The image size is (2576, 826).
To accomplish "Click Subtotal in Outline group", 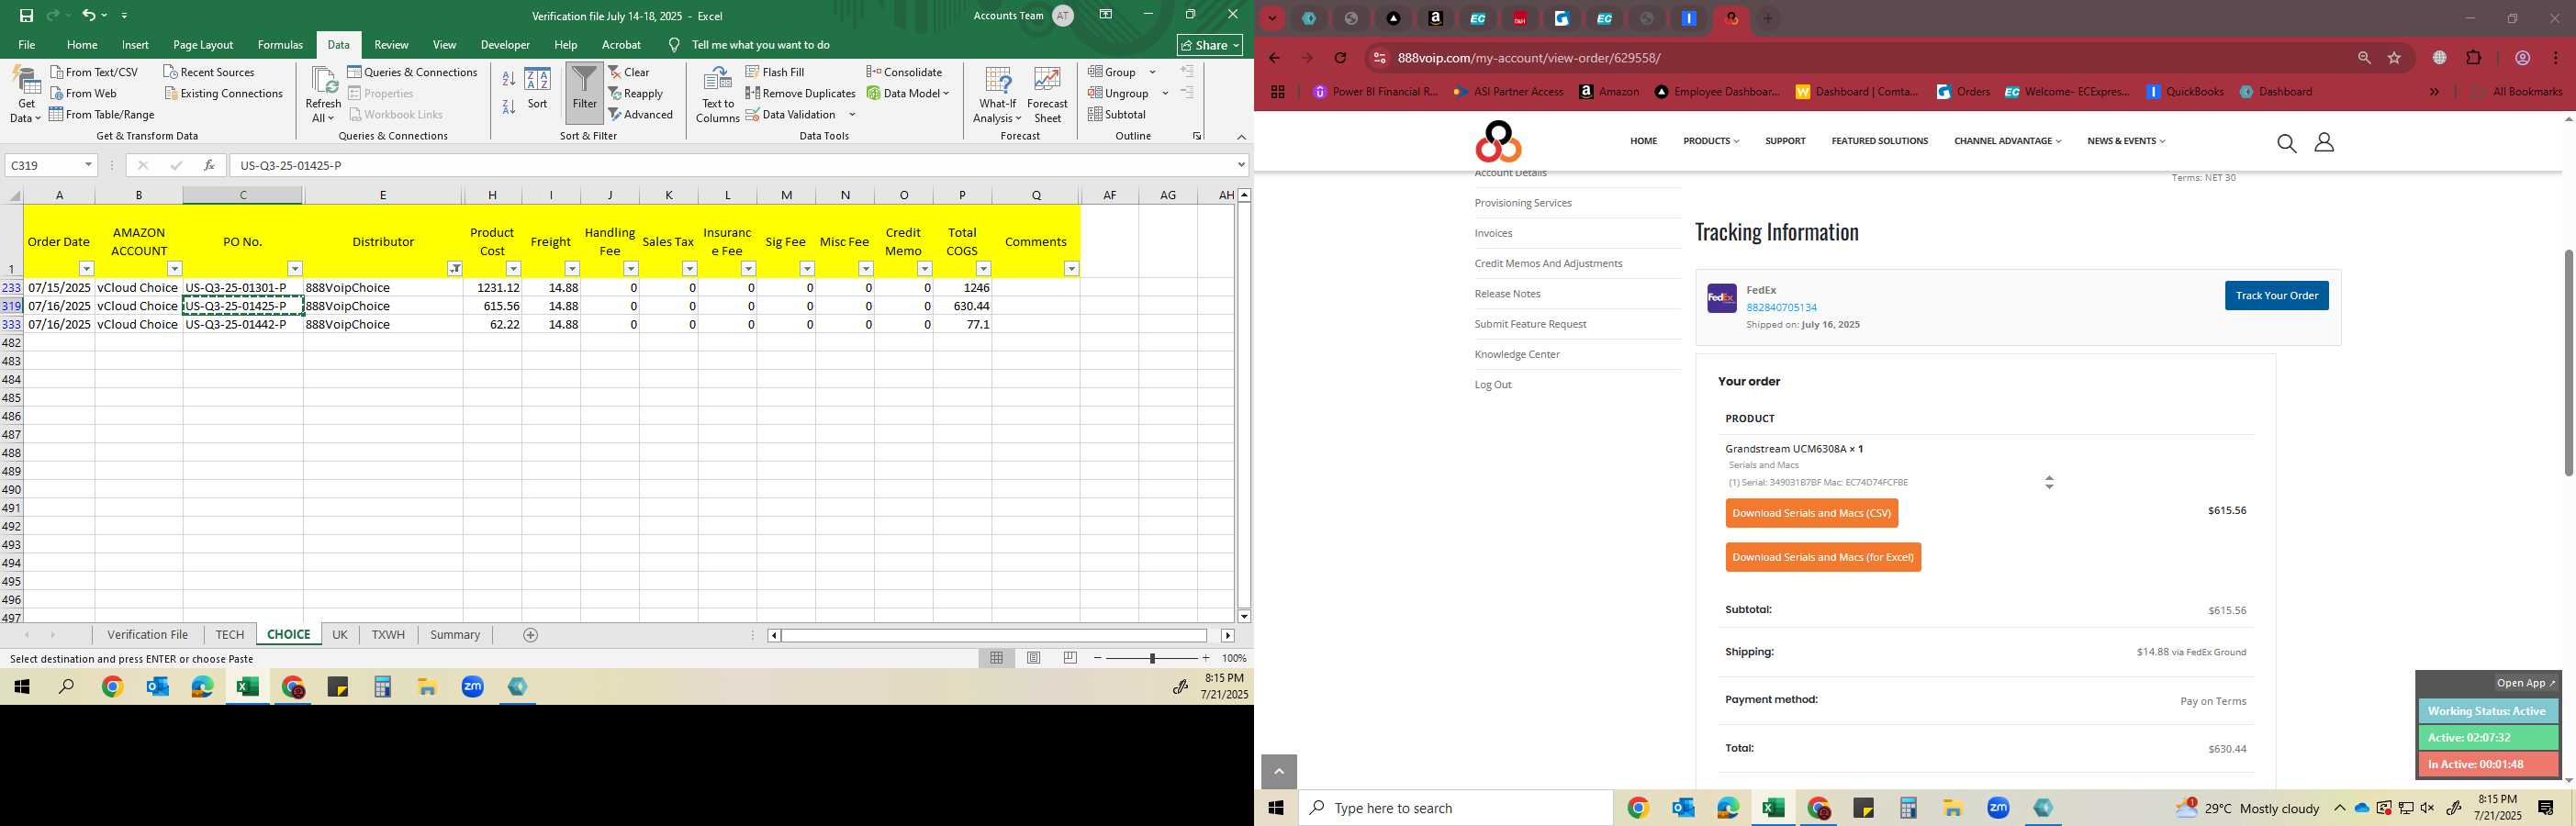I will (x=1118, y=114).
